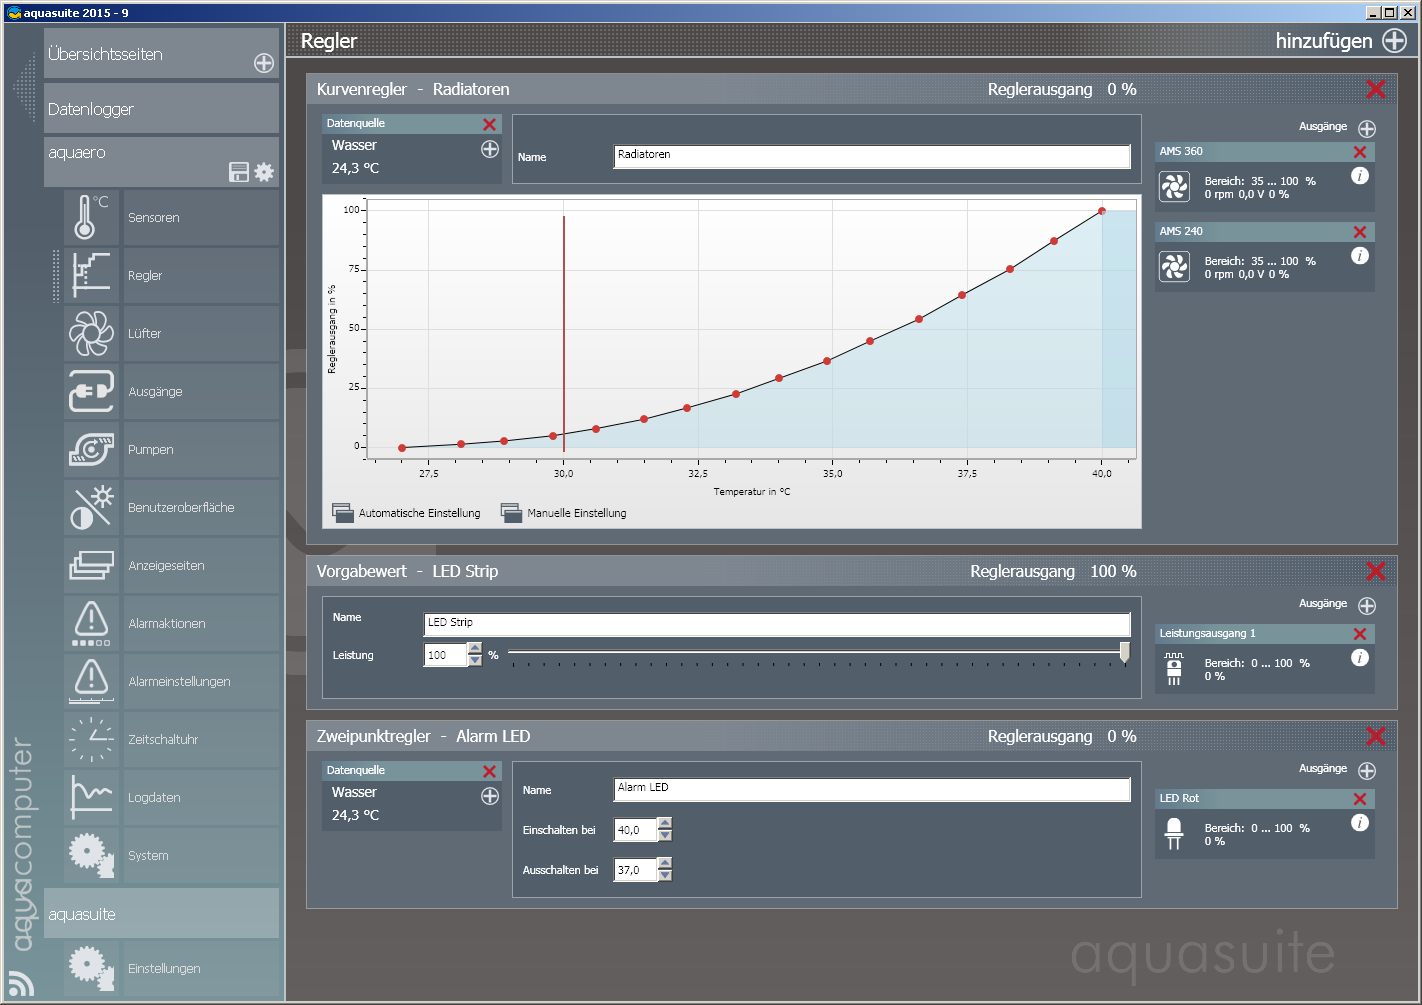
Task: Click the aquaero settings gear icon
Action: [x=264, y=172]
